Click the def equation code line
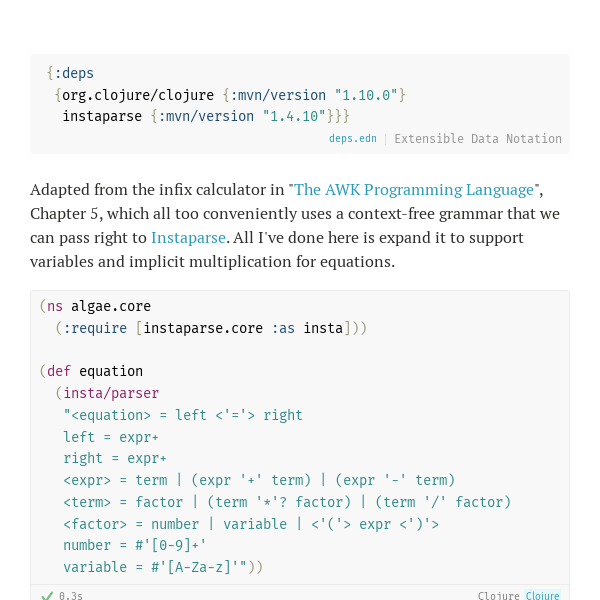This screenshot has height=600, width=600. (x=91, y=371)
